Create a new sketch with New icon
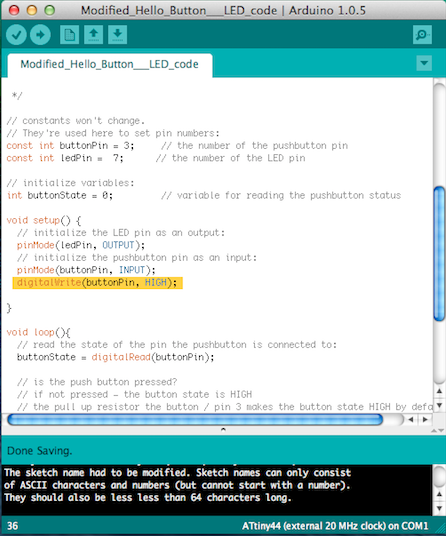 point(69,35)
